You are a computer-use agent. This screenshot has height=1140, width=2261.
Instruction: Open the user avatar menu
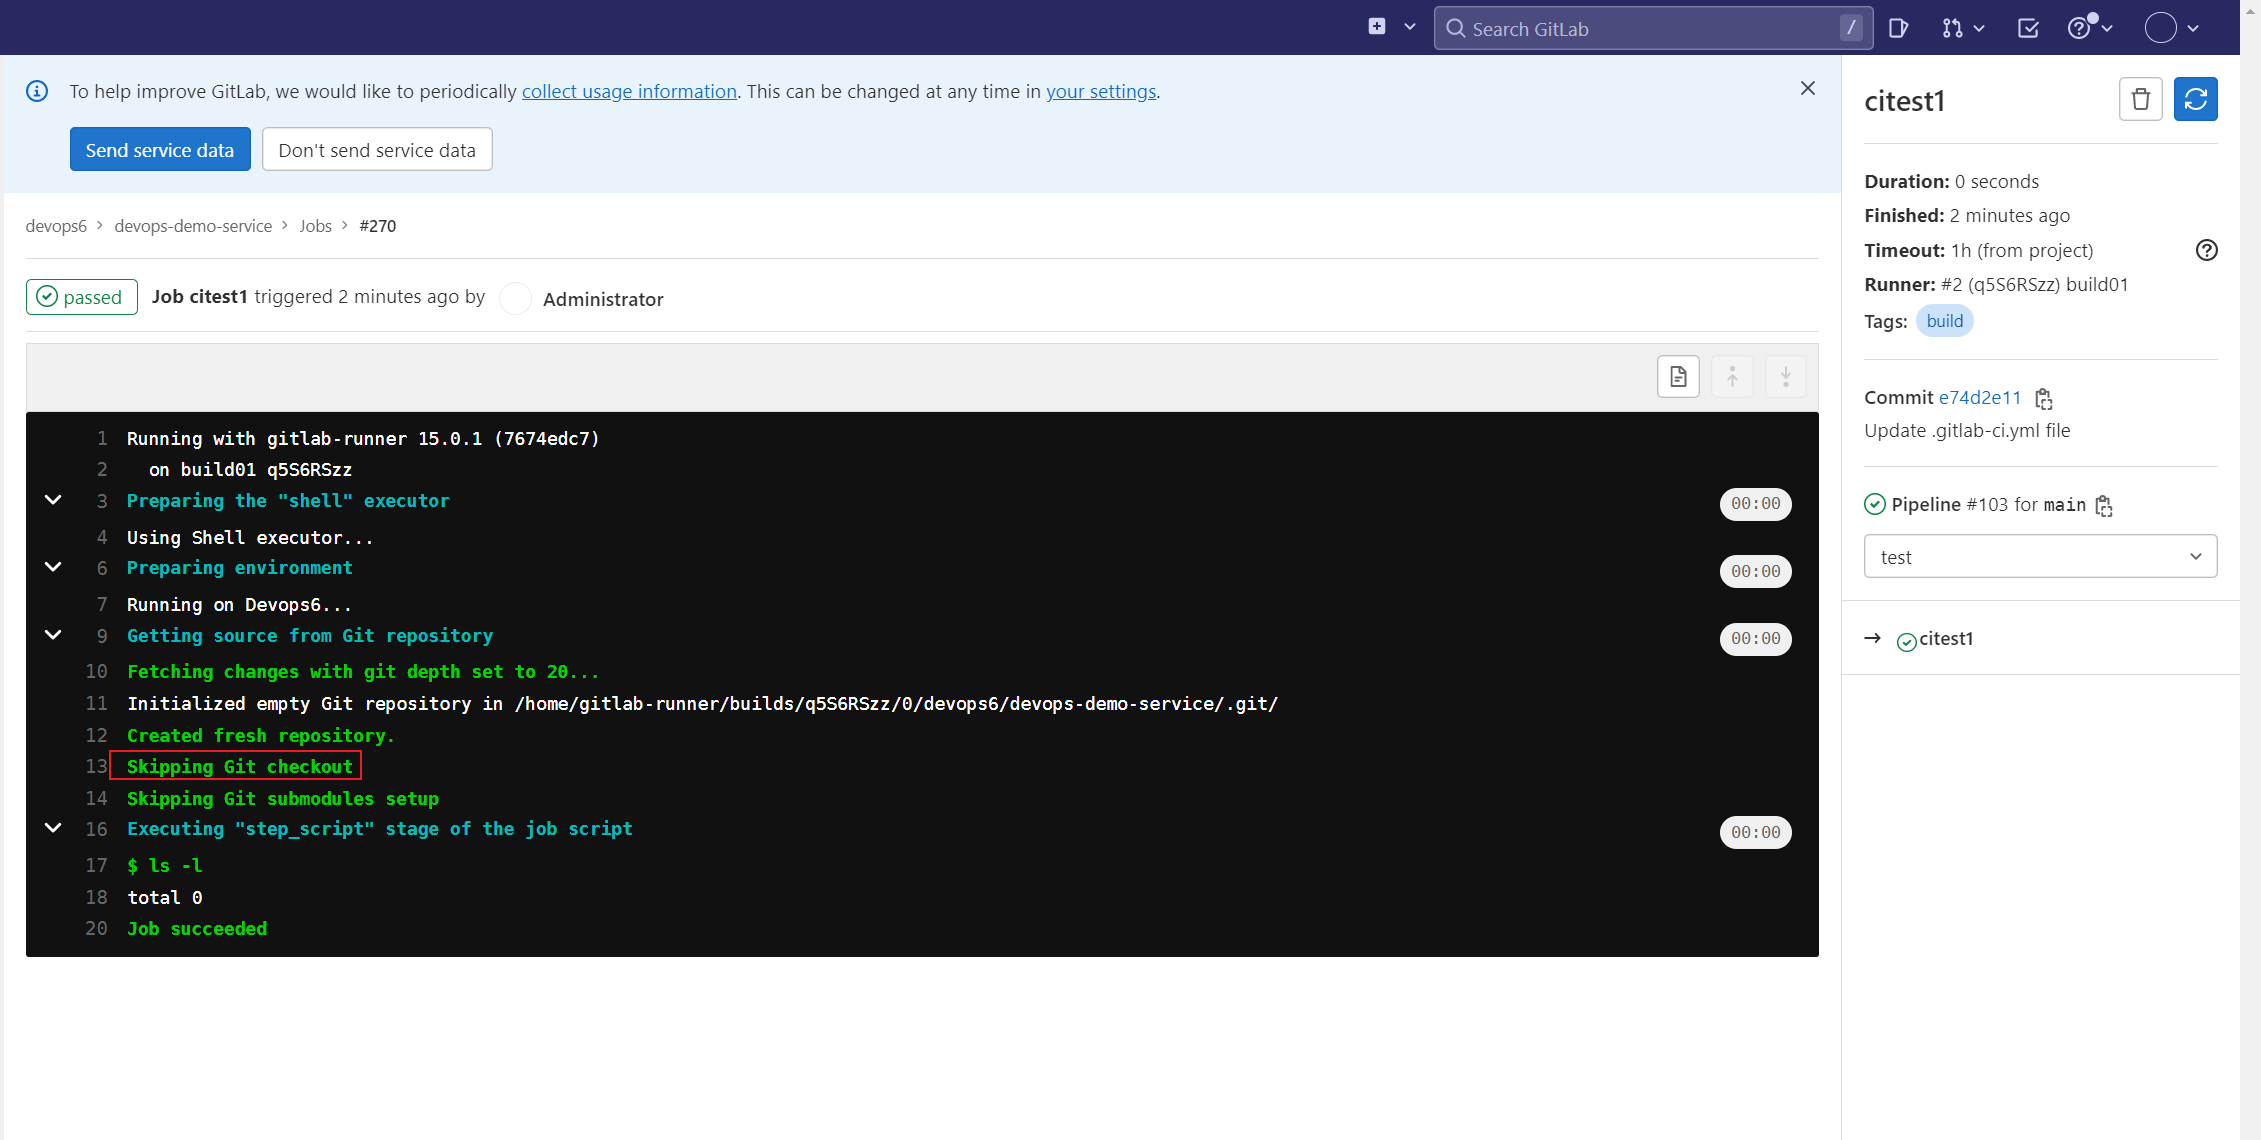[2160, 28]
